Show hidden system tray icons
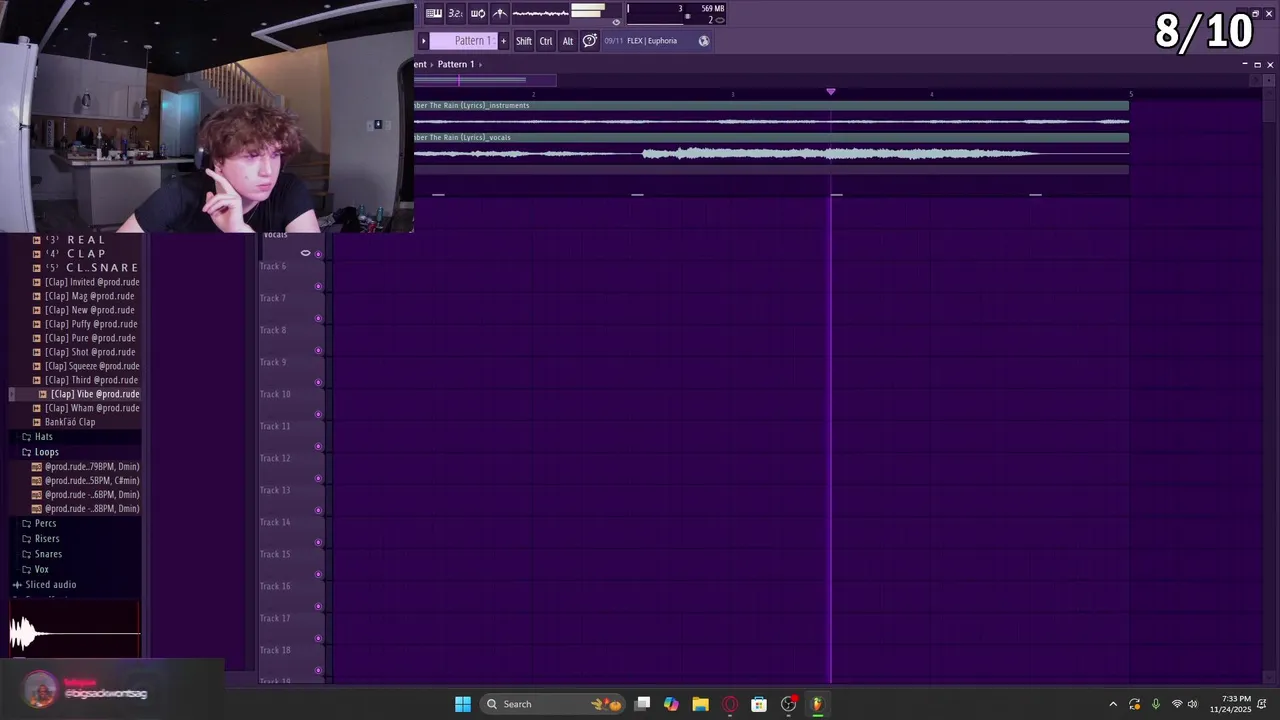Image resolution: width=1280 pixels, height=720 pixels. pyautogui.click(x=1113, y=704)
